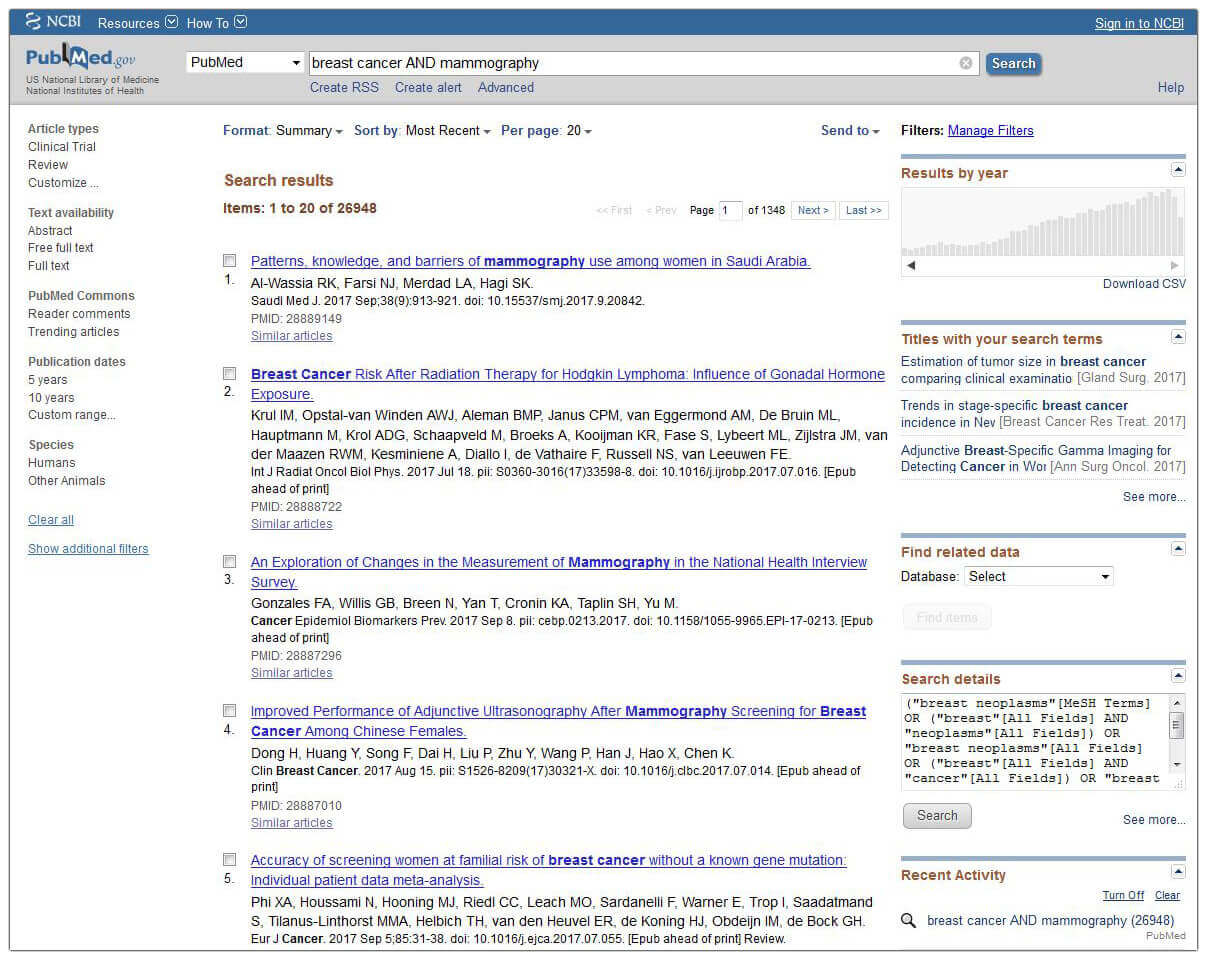Collapse the Search details panel
The width and height of the screenshot is (1205, 958).
[x=1178, y=676]
